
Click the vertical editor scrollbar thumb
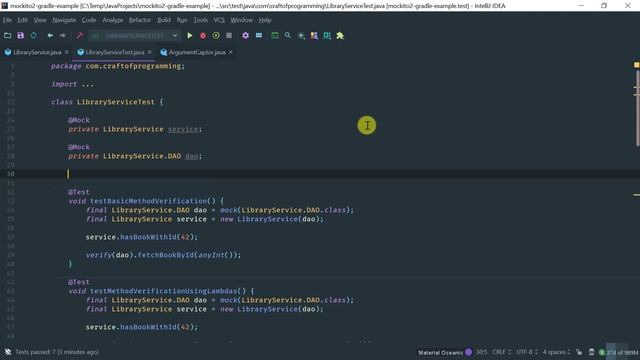(637, 108)
